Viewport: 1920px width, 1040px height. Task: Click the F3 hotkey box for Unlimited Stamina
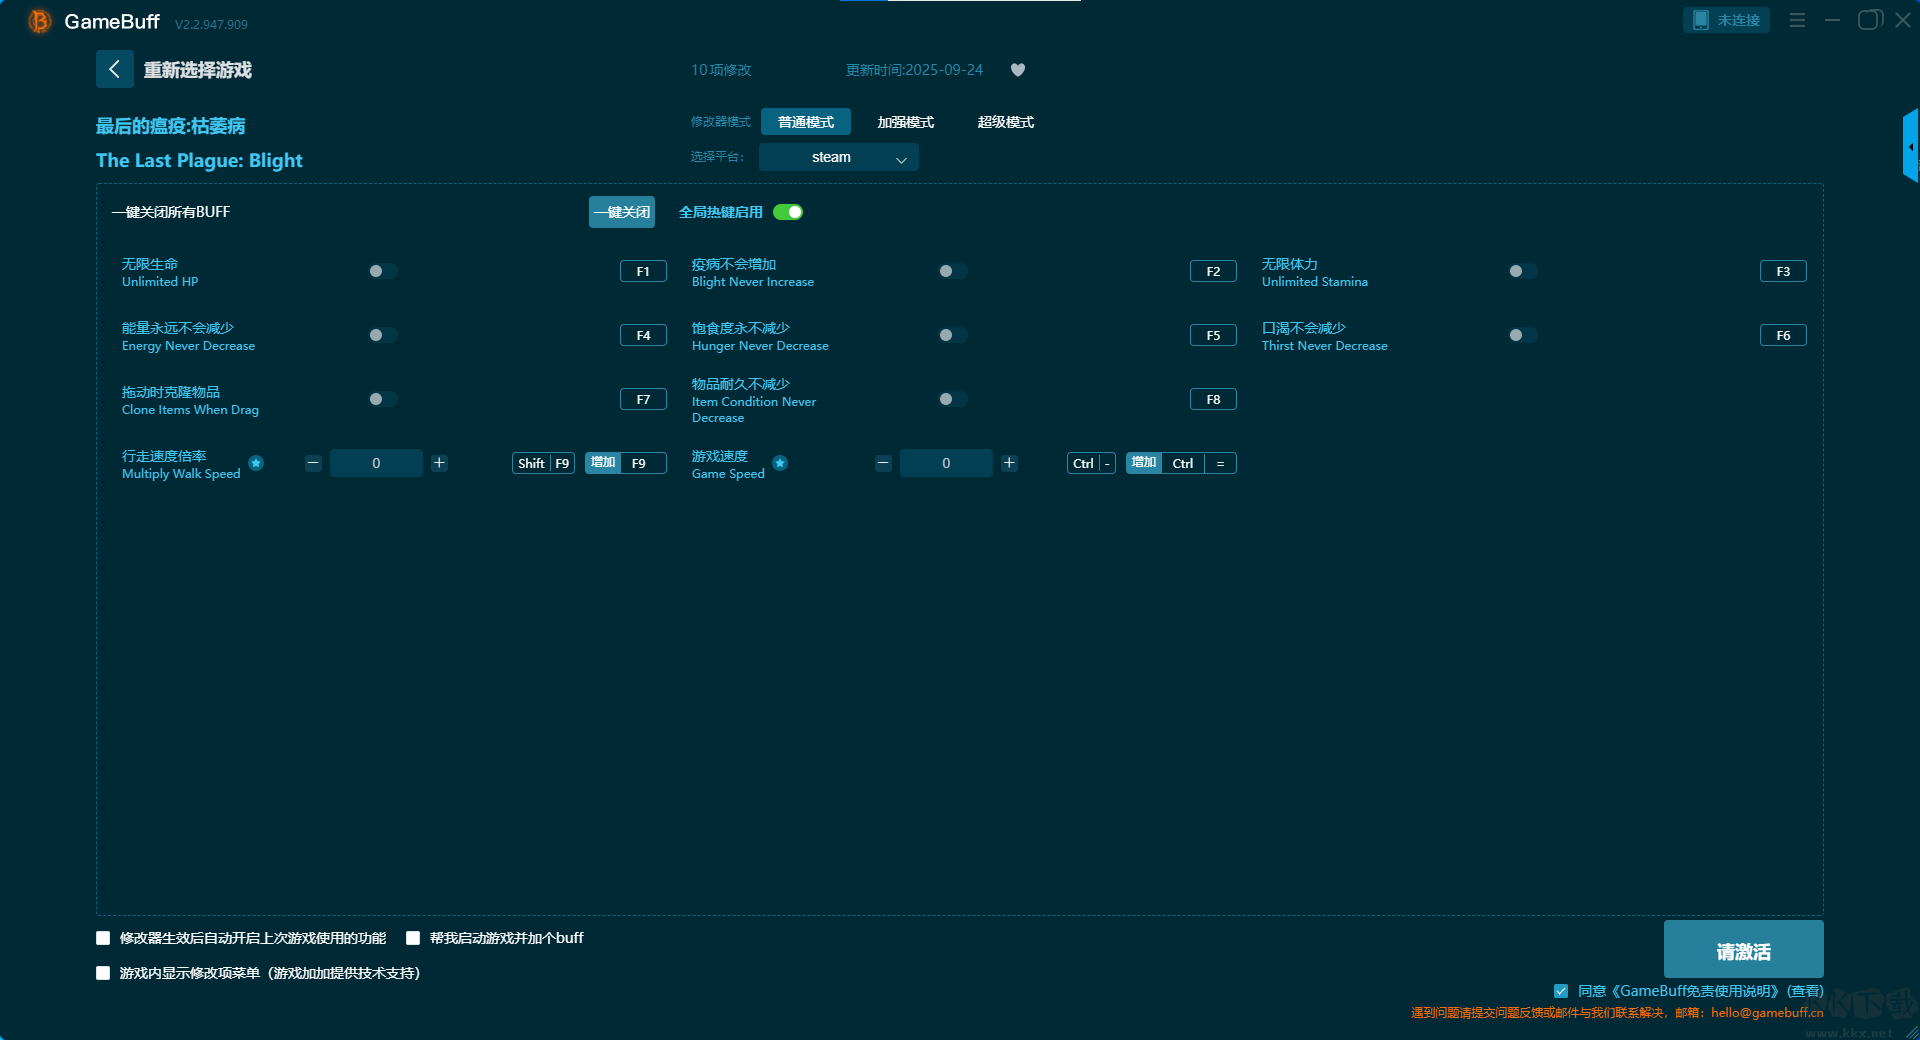point(1783,271)
